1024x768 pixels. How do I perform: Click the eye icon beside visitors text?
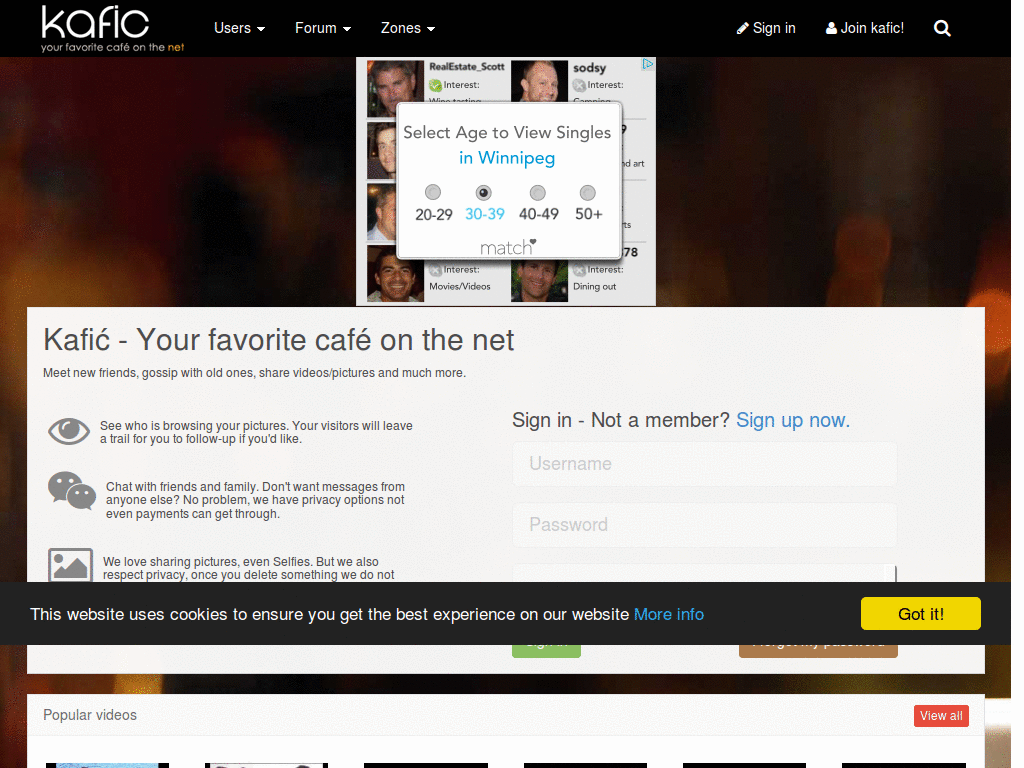69,432
